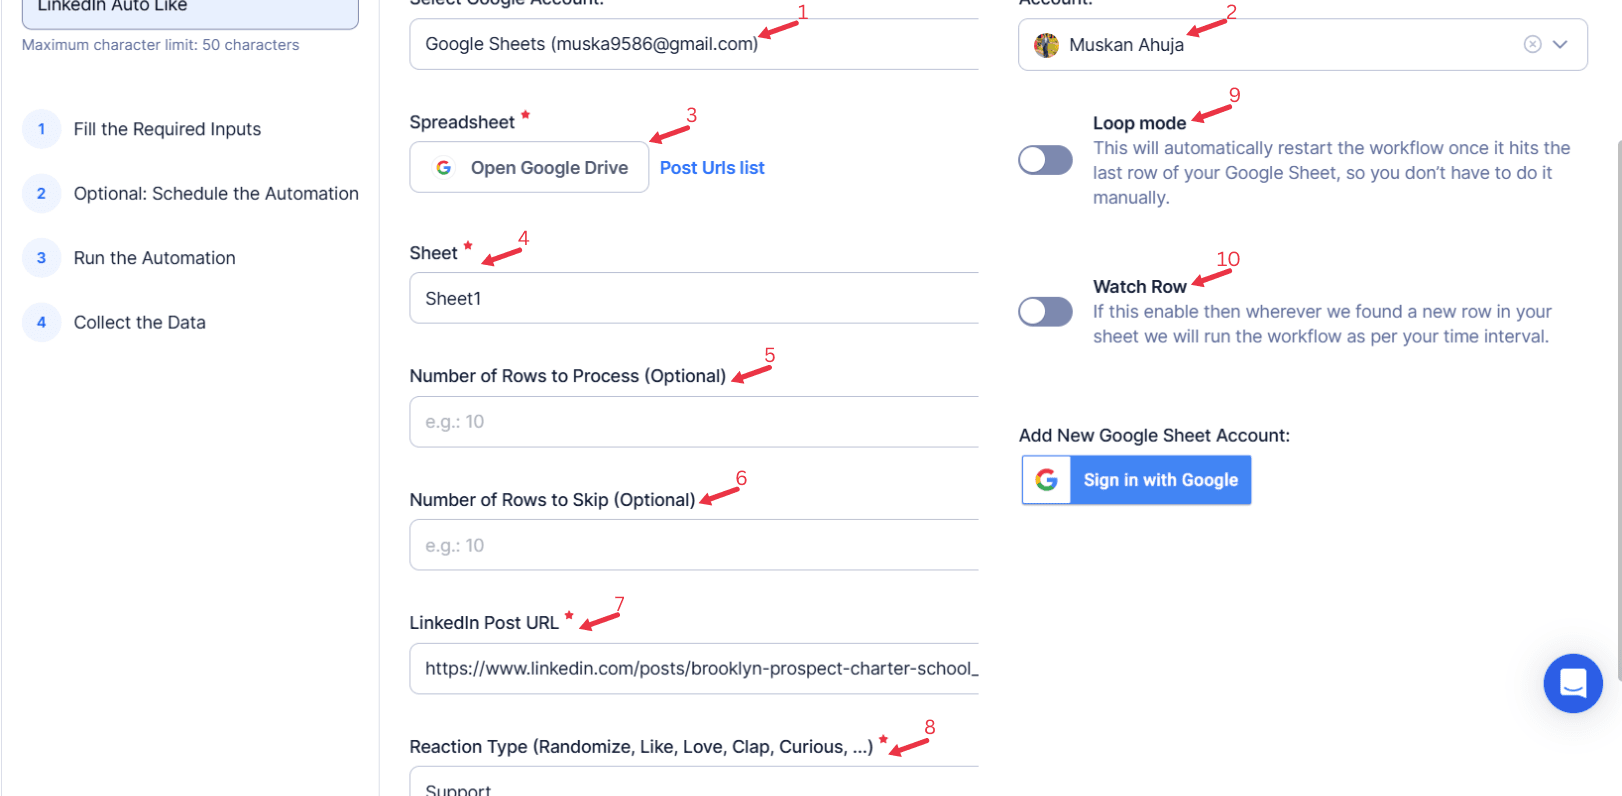Click the Google G icon in Open Google Drive
Image resolution: width=1622 pixels, height=796 pixels.
click(x=444, y=168)
